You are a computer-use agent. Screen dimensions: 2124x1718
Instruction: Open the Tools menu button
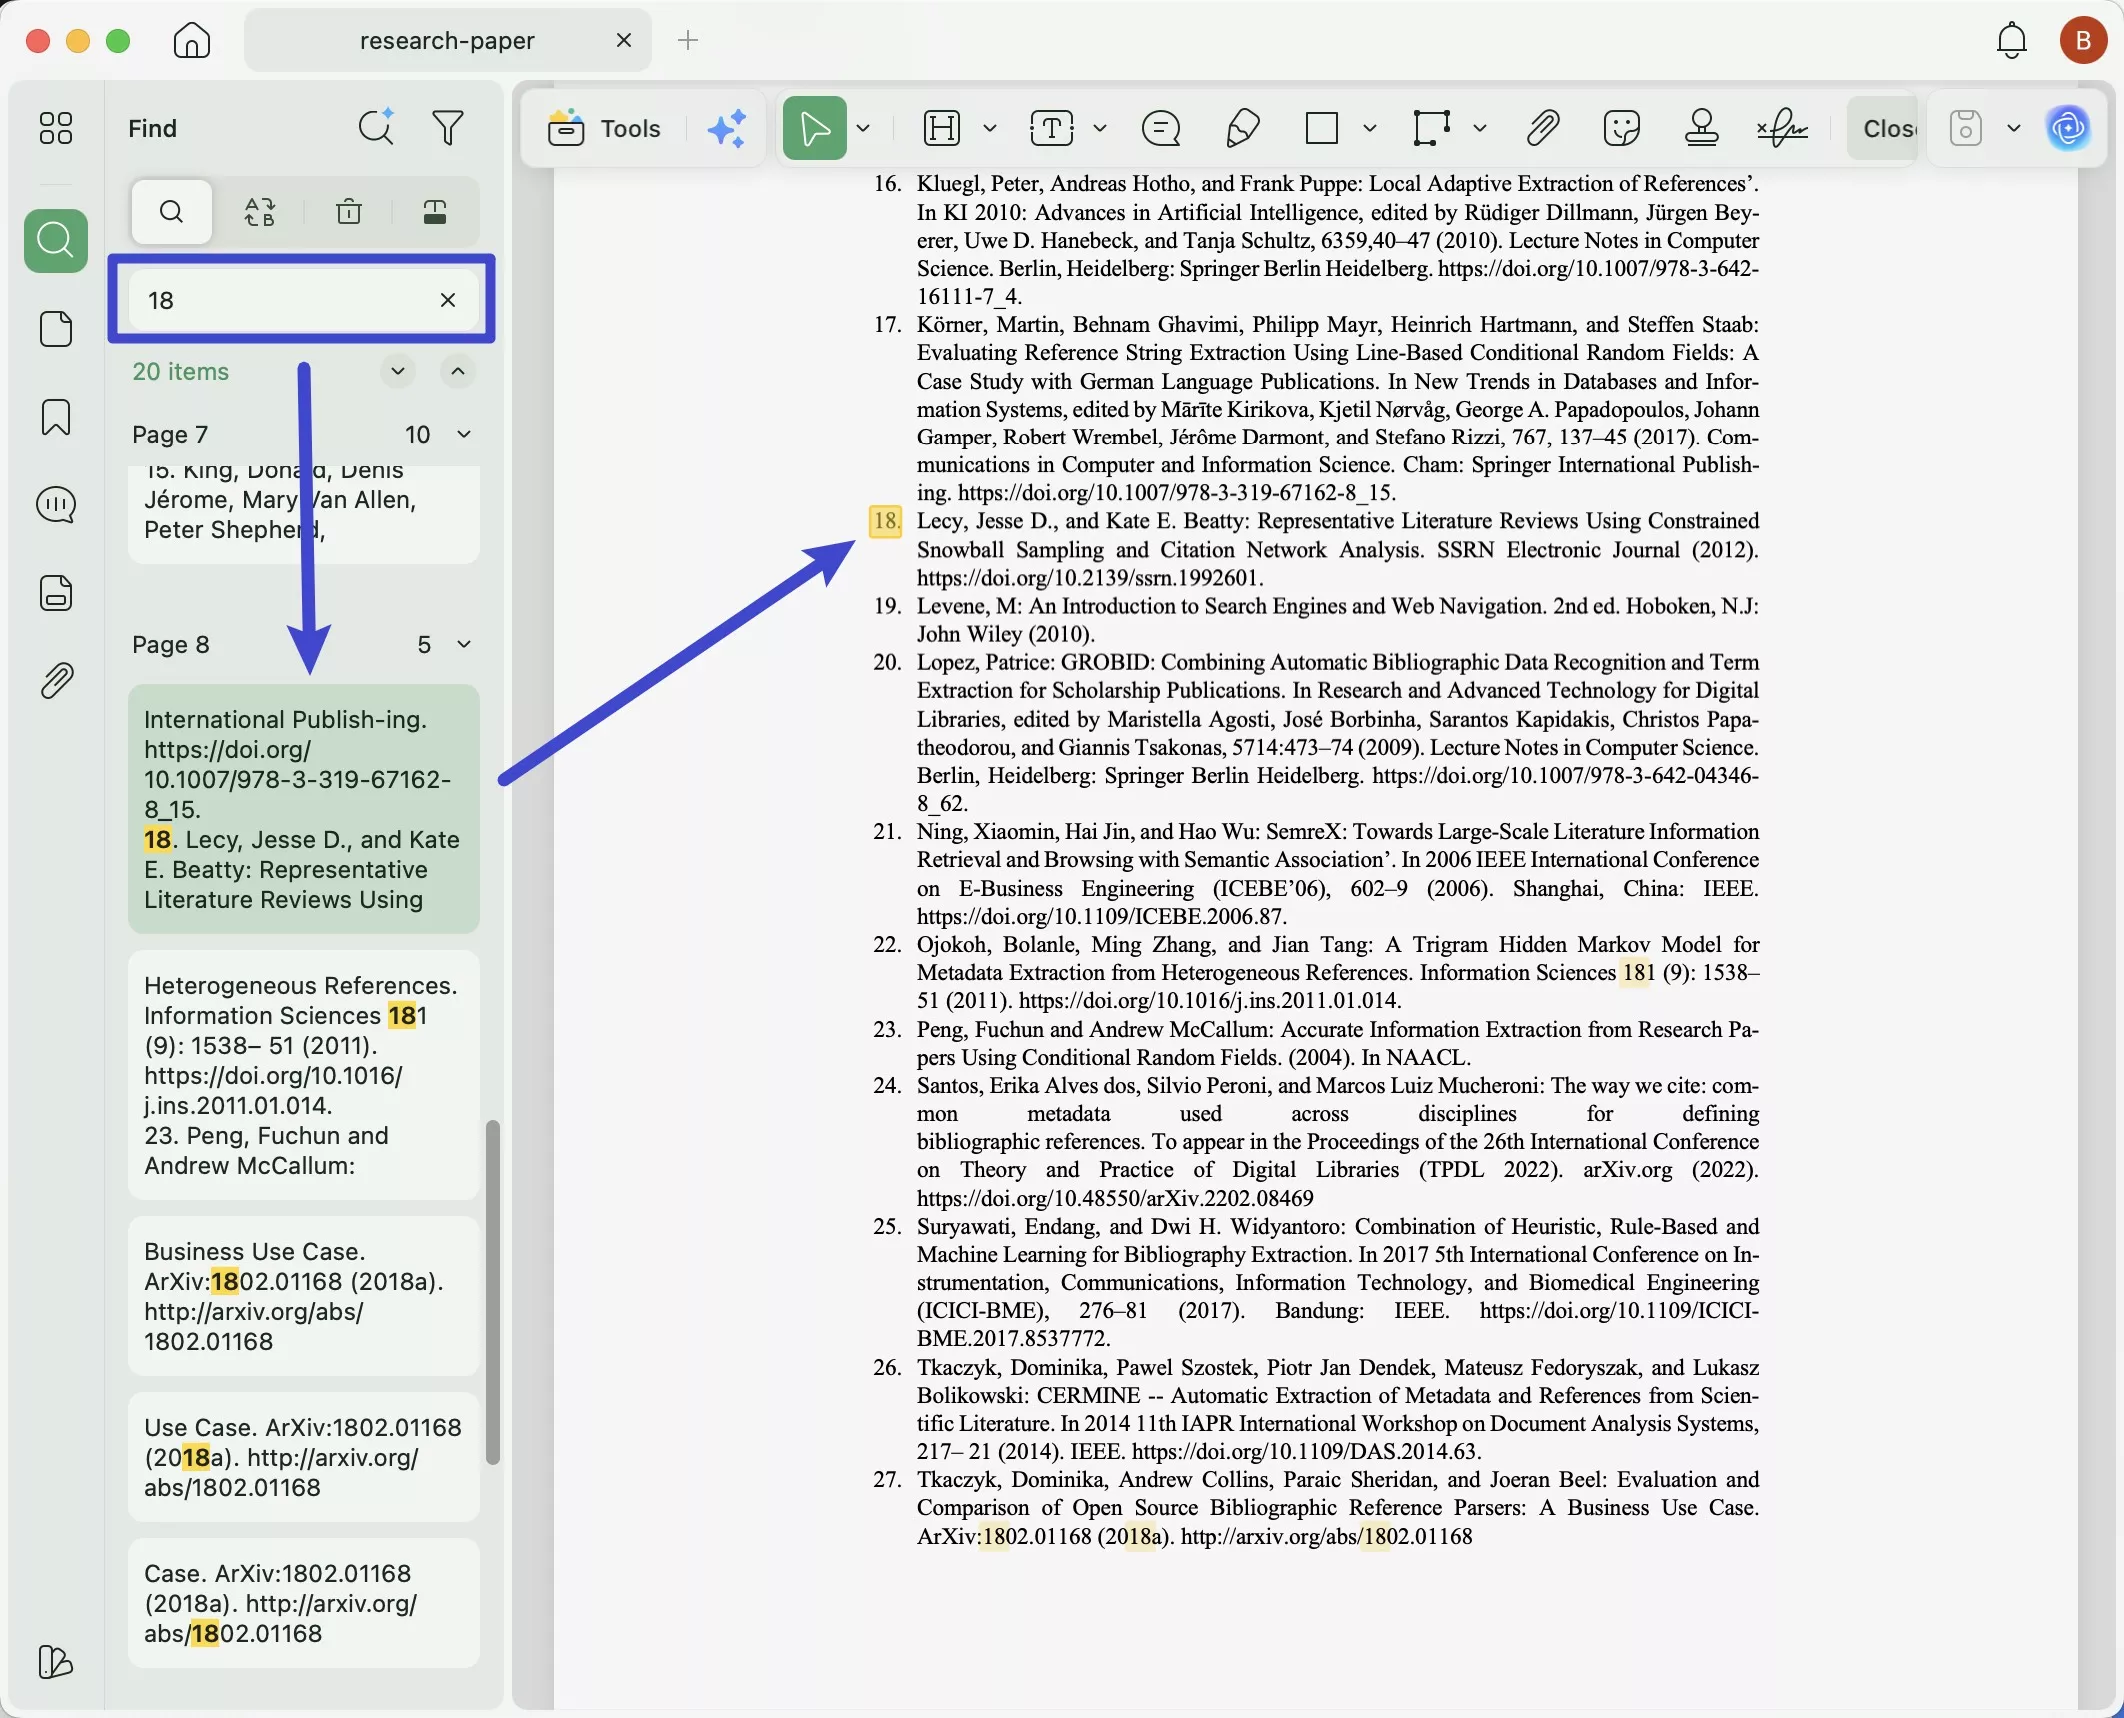[603, 128]
